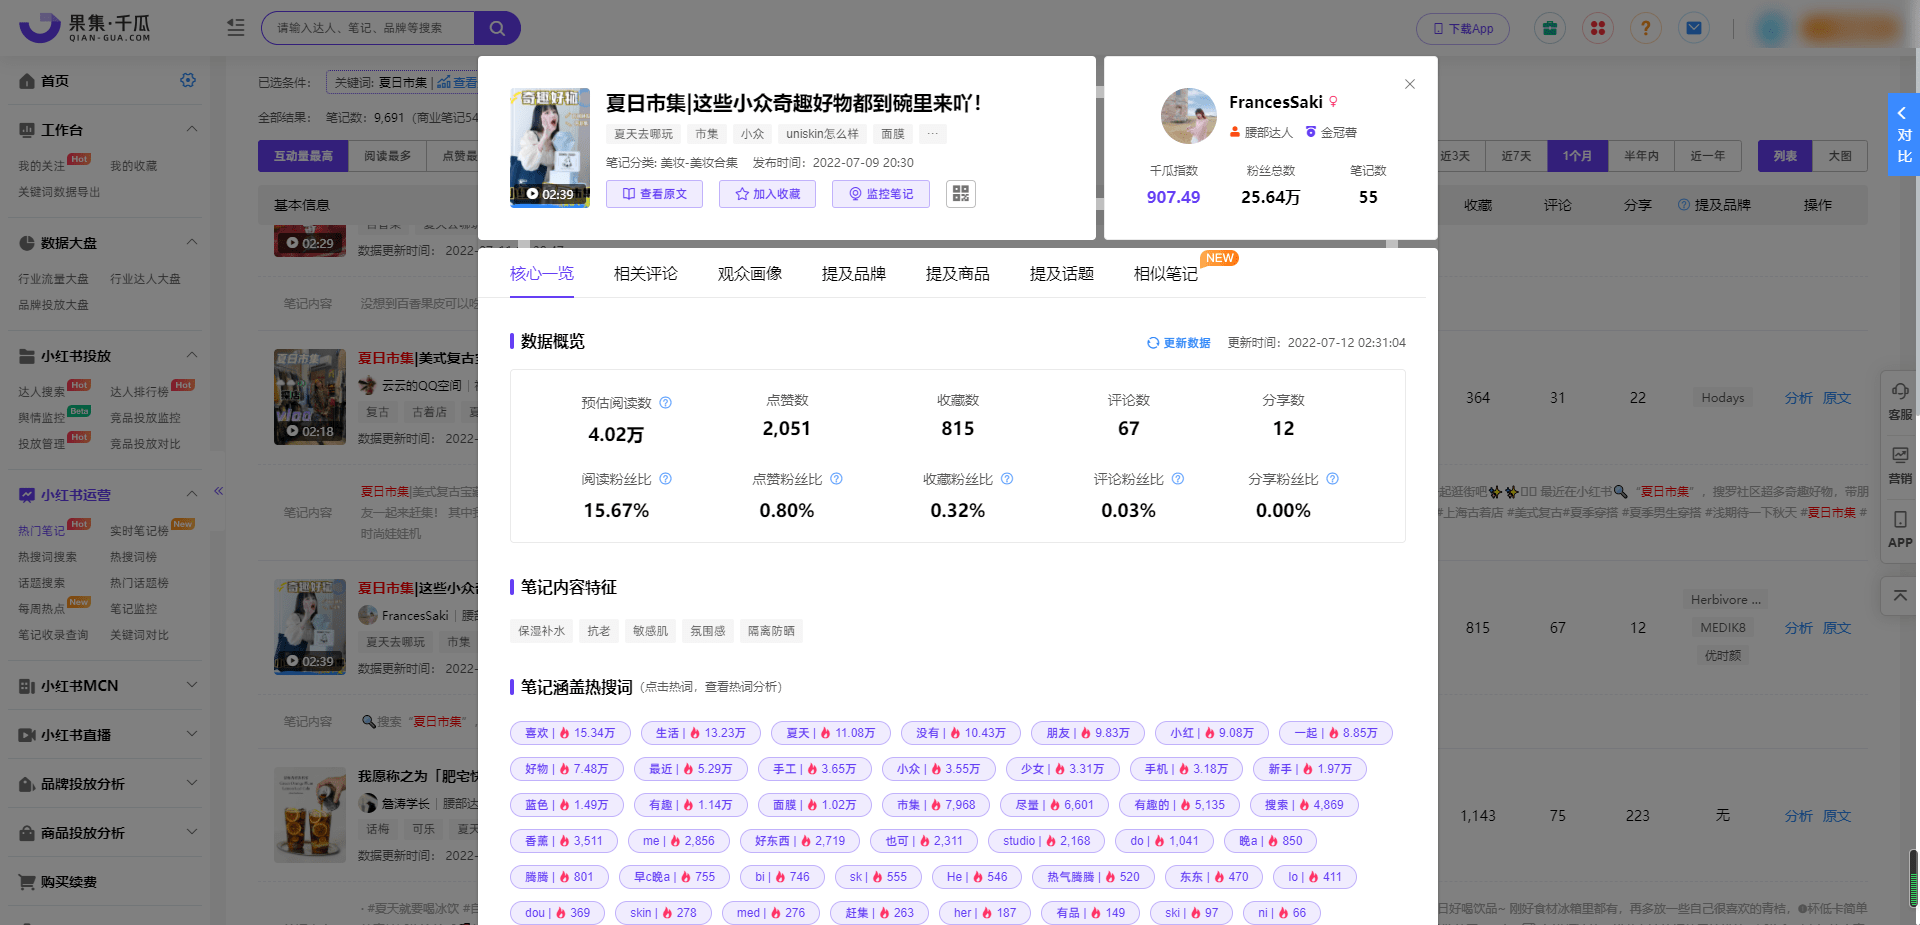Sort by 互动量最高

[303, 156]
